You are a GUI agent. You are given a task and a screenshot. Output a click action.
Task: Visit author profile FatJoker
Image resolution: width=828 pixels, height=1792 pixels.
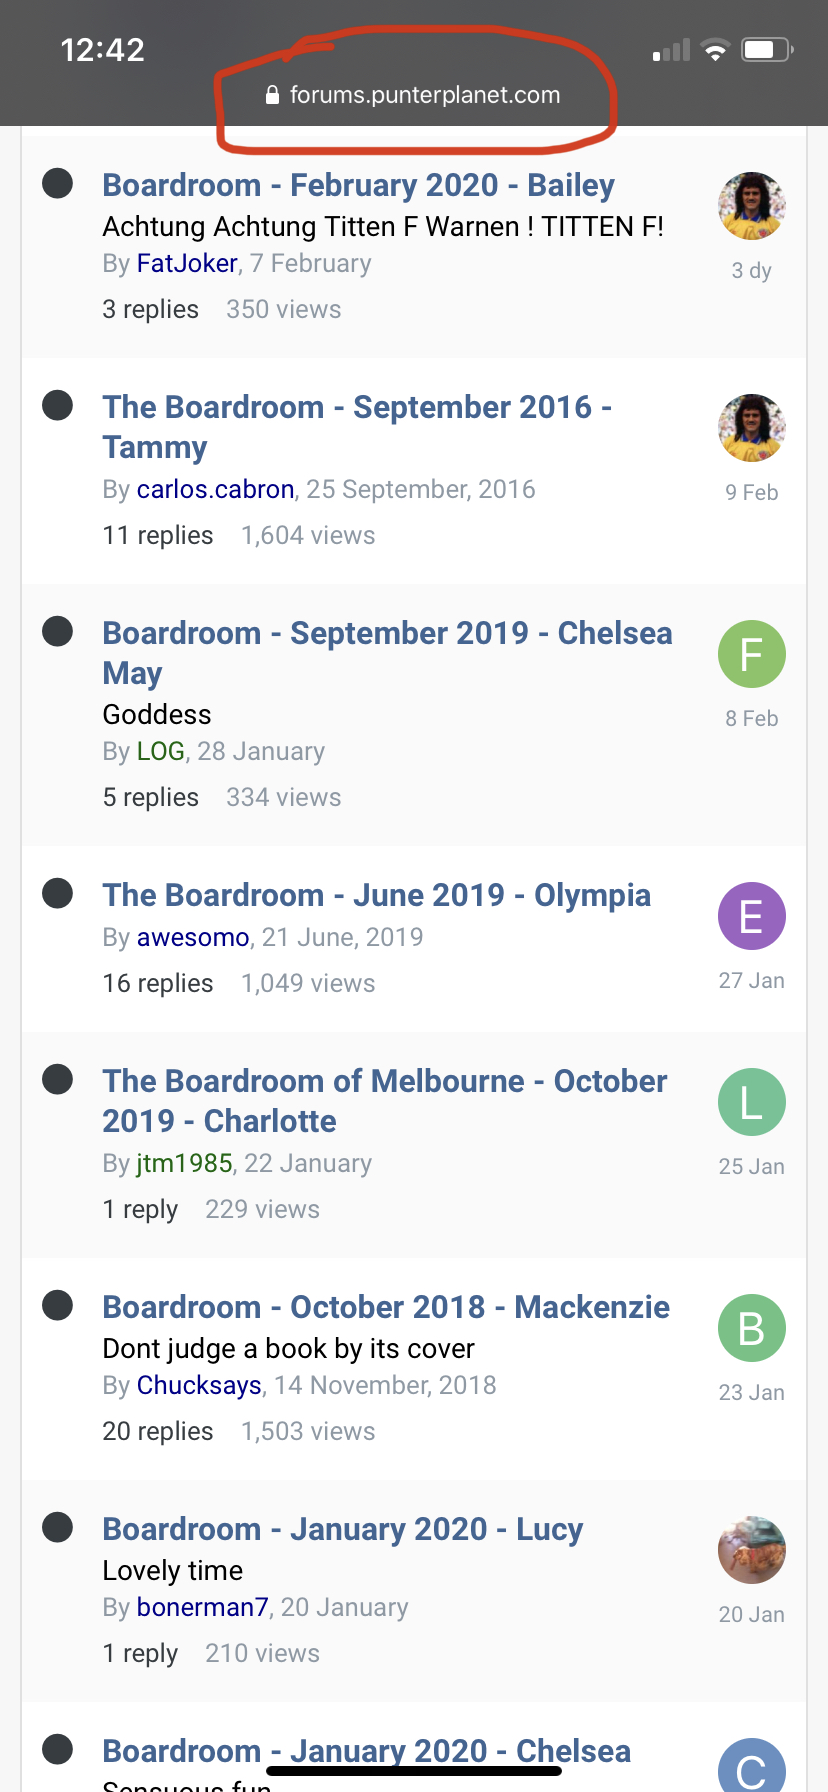click(187, 263)
